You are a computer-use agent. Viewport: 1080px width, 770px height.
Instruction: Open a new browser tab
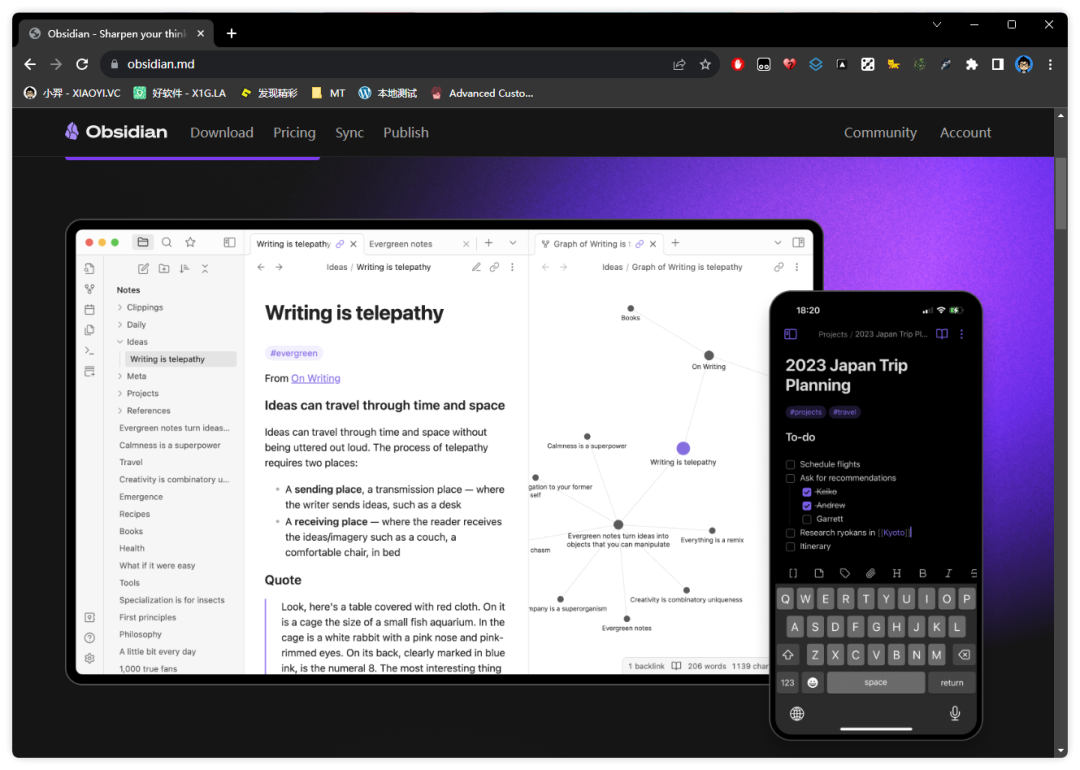(x=231, y=33)
